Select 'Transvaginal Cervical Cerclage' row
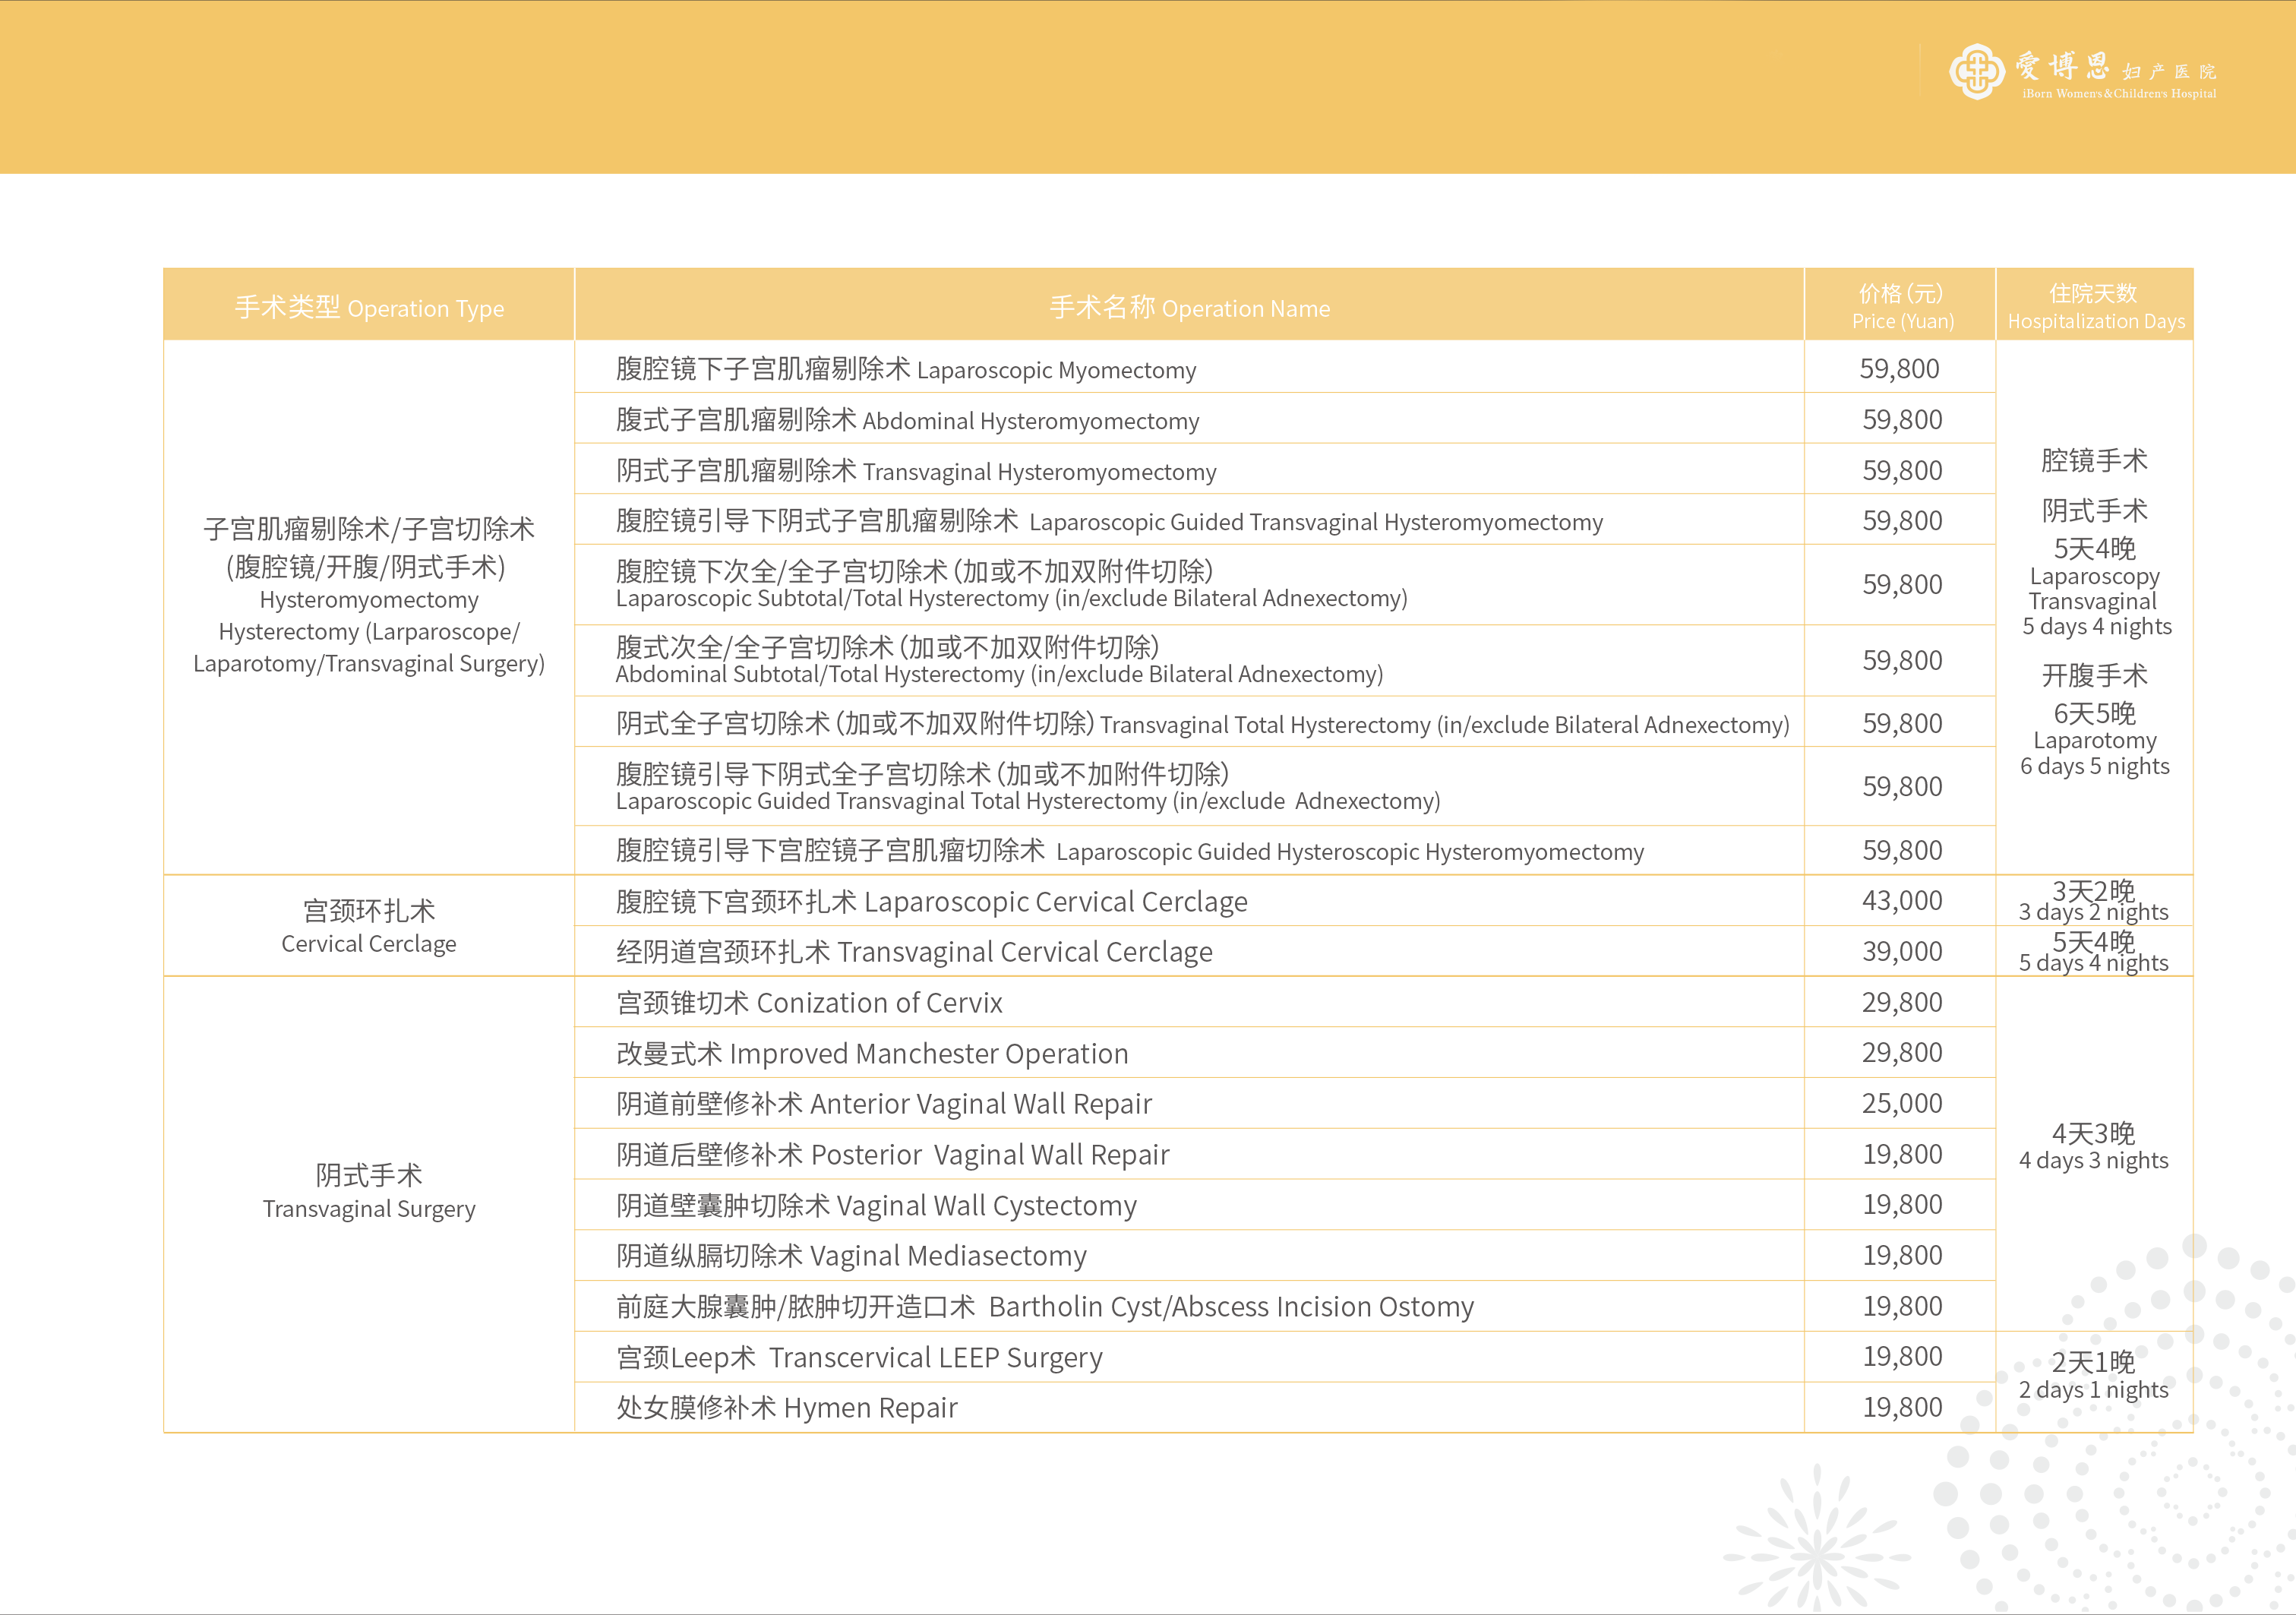 click(1190, 951)
